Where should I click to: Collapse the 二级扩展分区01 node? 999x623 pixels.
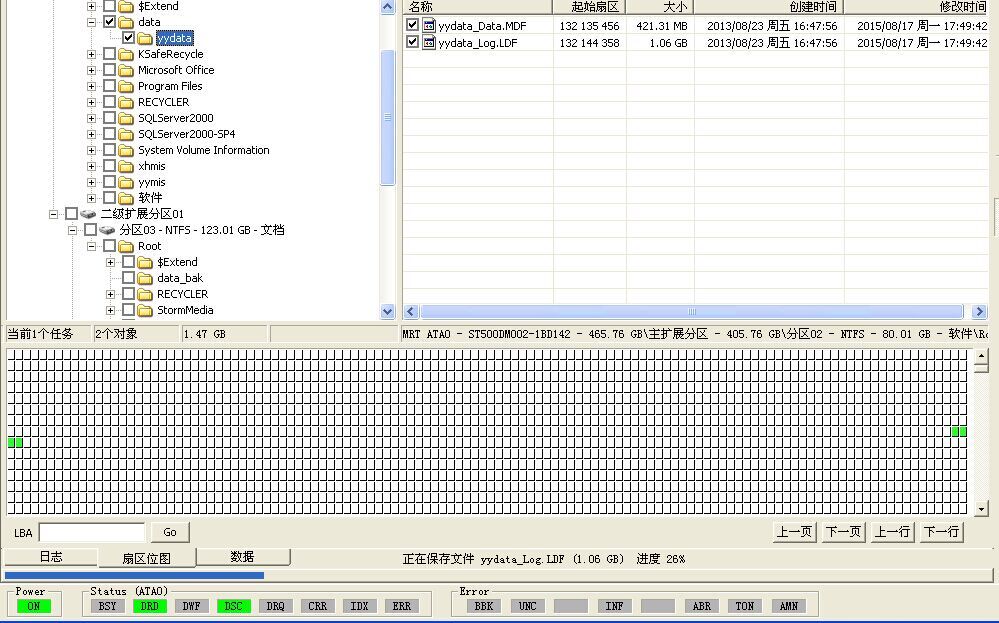click(54, 214)
